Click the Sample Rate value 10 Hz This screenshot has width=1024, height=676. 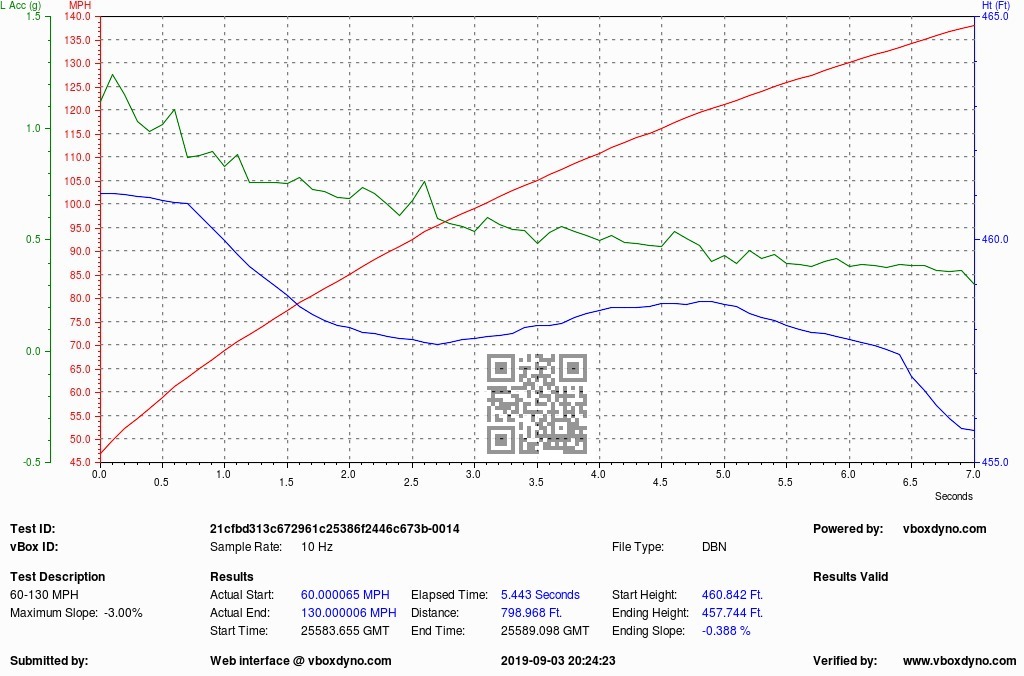tap(317, 547)
